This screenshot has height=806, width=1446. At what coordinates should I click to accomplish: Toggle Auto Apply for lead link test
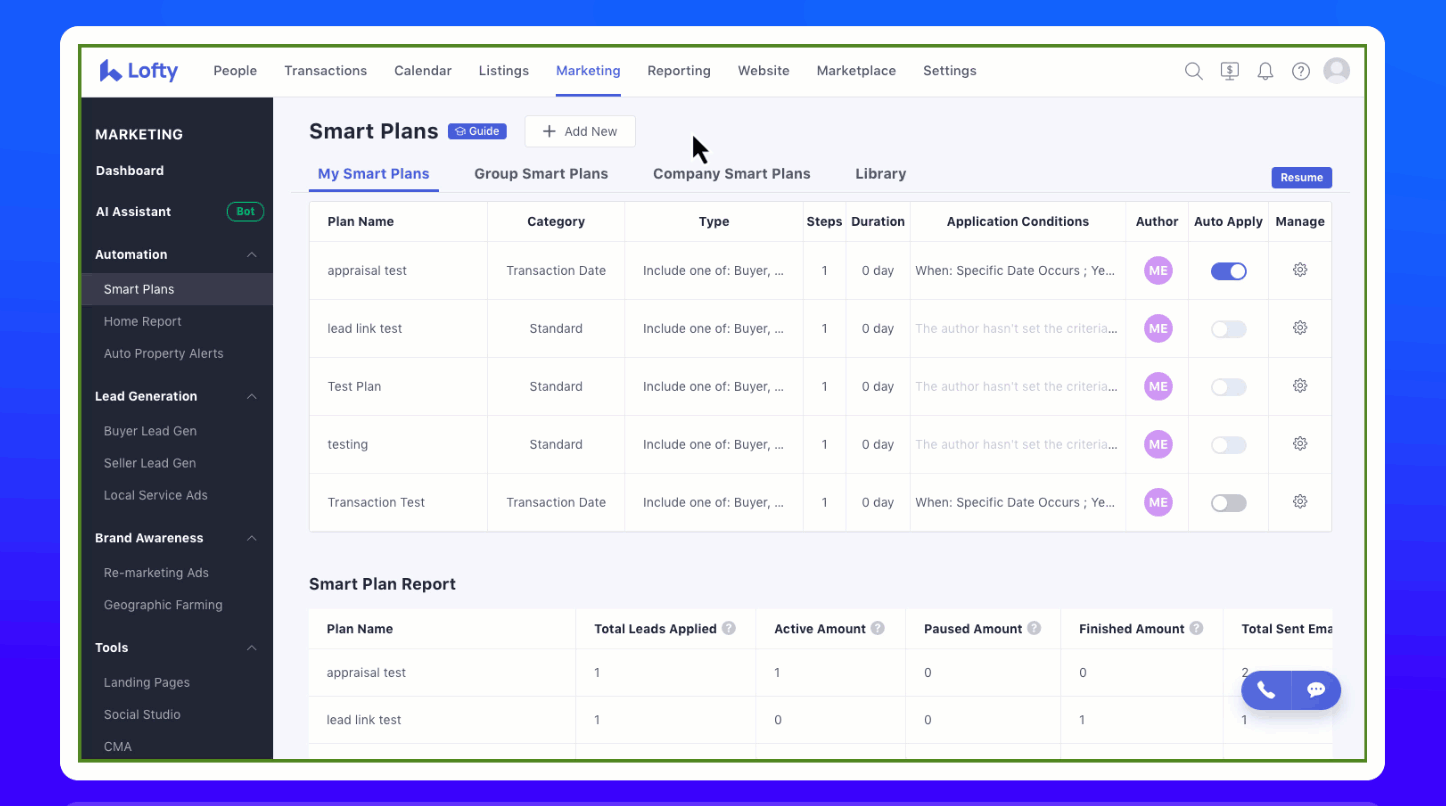tap(1228, 329)
